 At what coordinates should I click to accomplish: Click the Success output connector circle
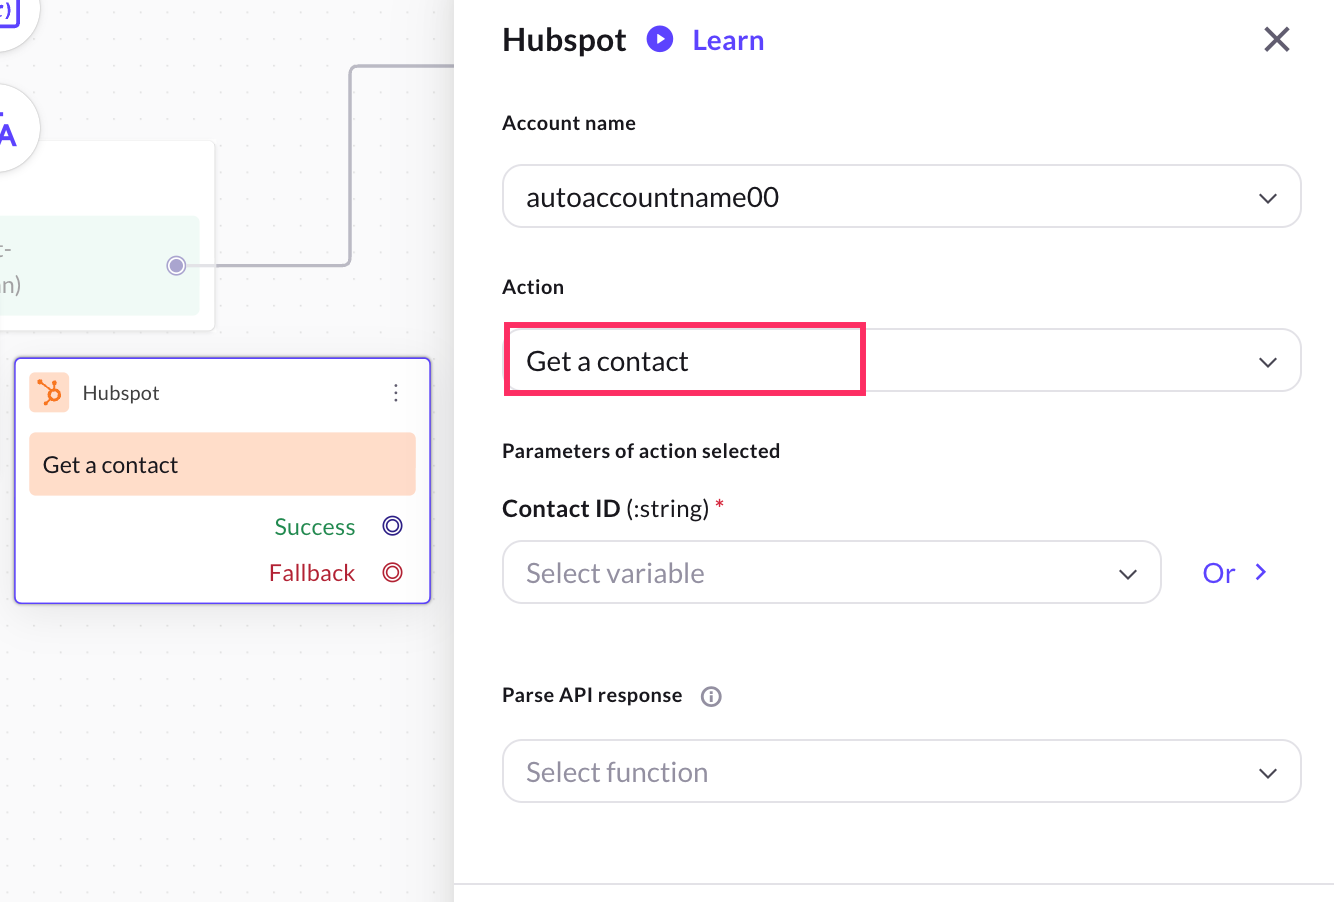tap(393, 526)
